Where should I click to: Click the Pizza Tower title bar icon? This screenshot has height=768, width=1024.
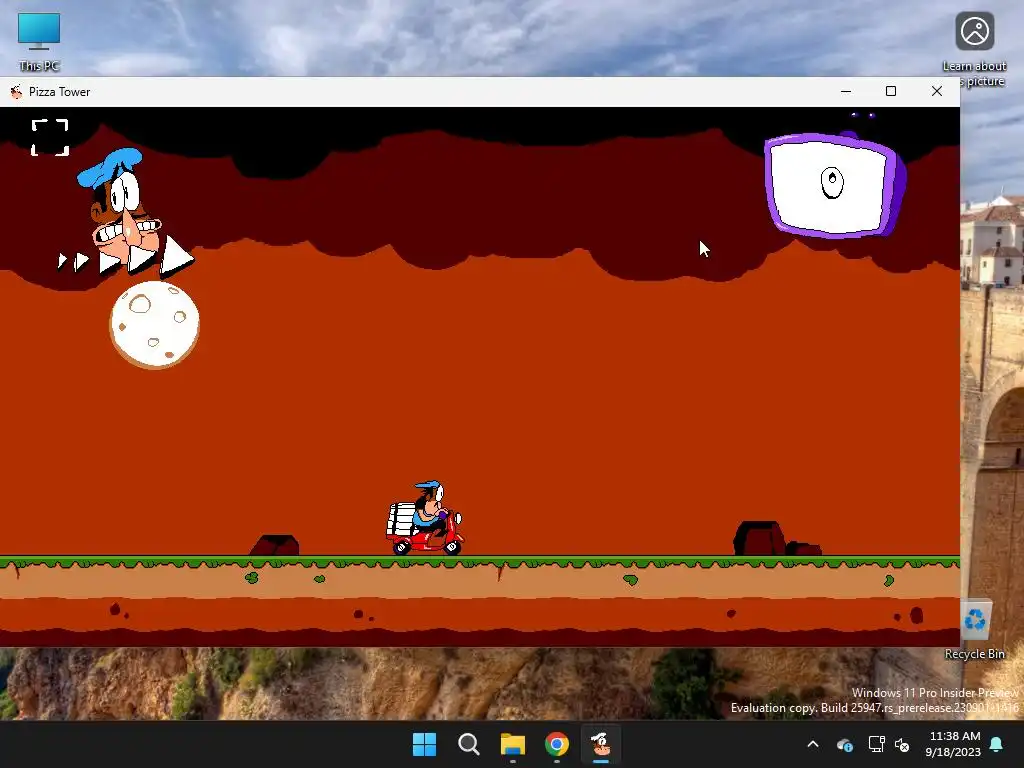[x=16, y=91]
